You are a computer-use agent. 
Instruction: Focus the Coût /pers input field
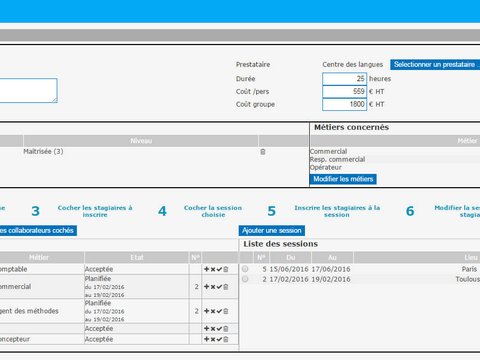click(x=344, y=91)
